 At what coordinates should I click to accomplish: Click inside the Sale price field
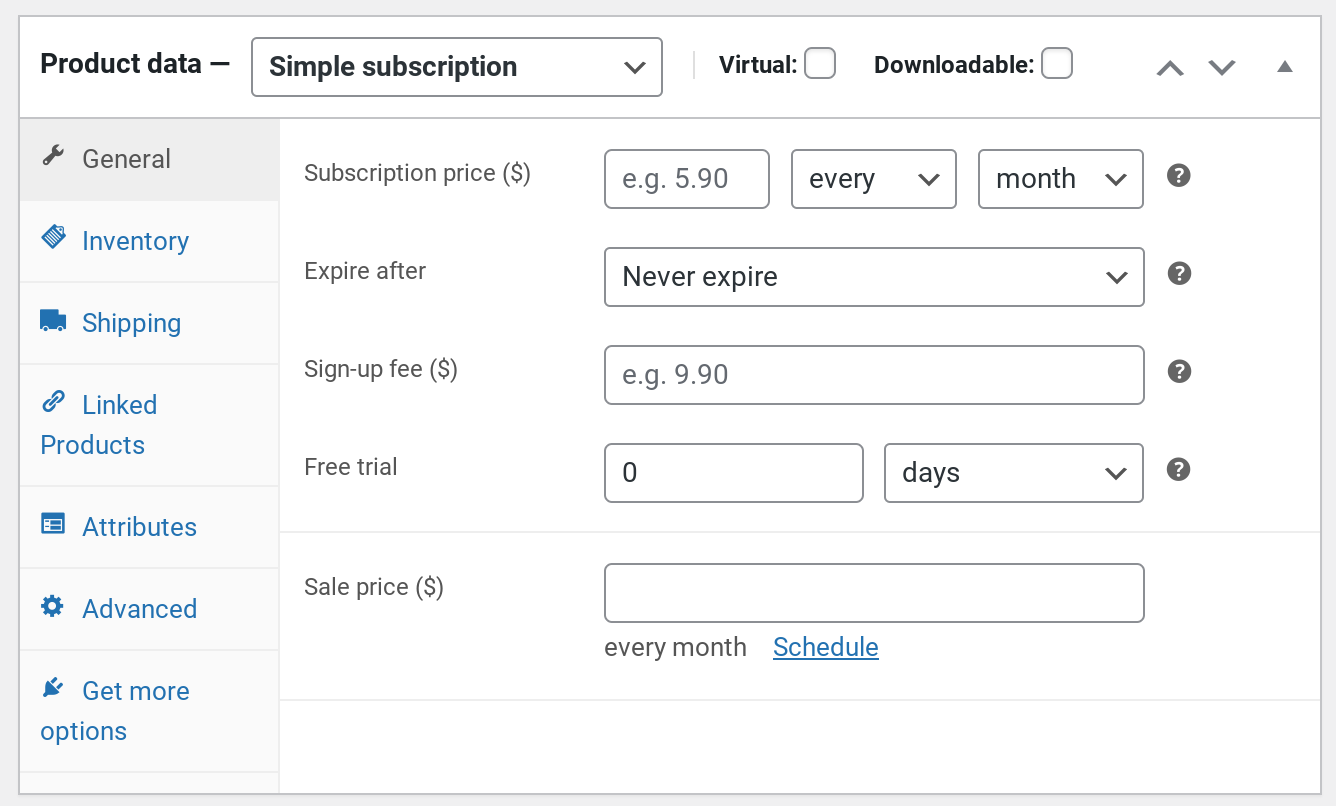coord(874,593)
